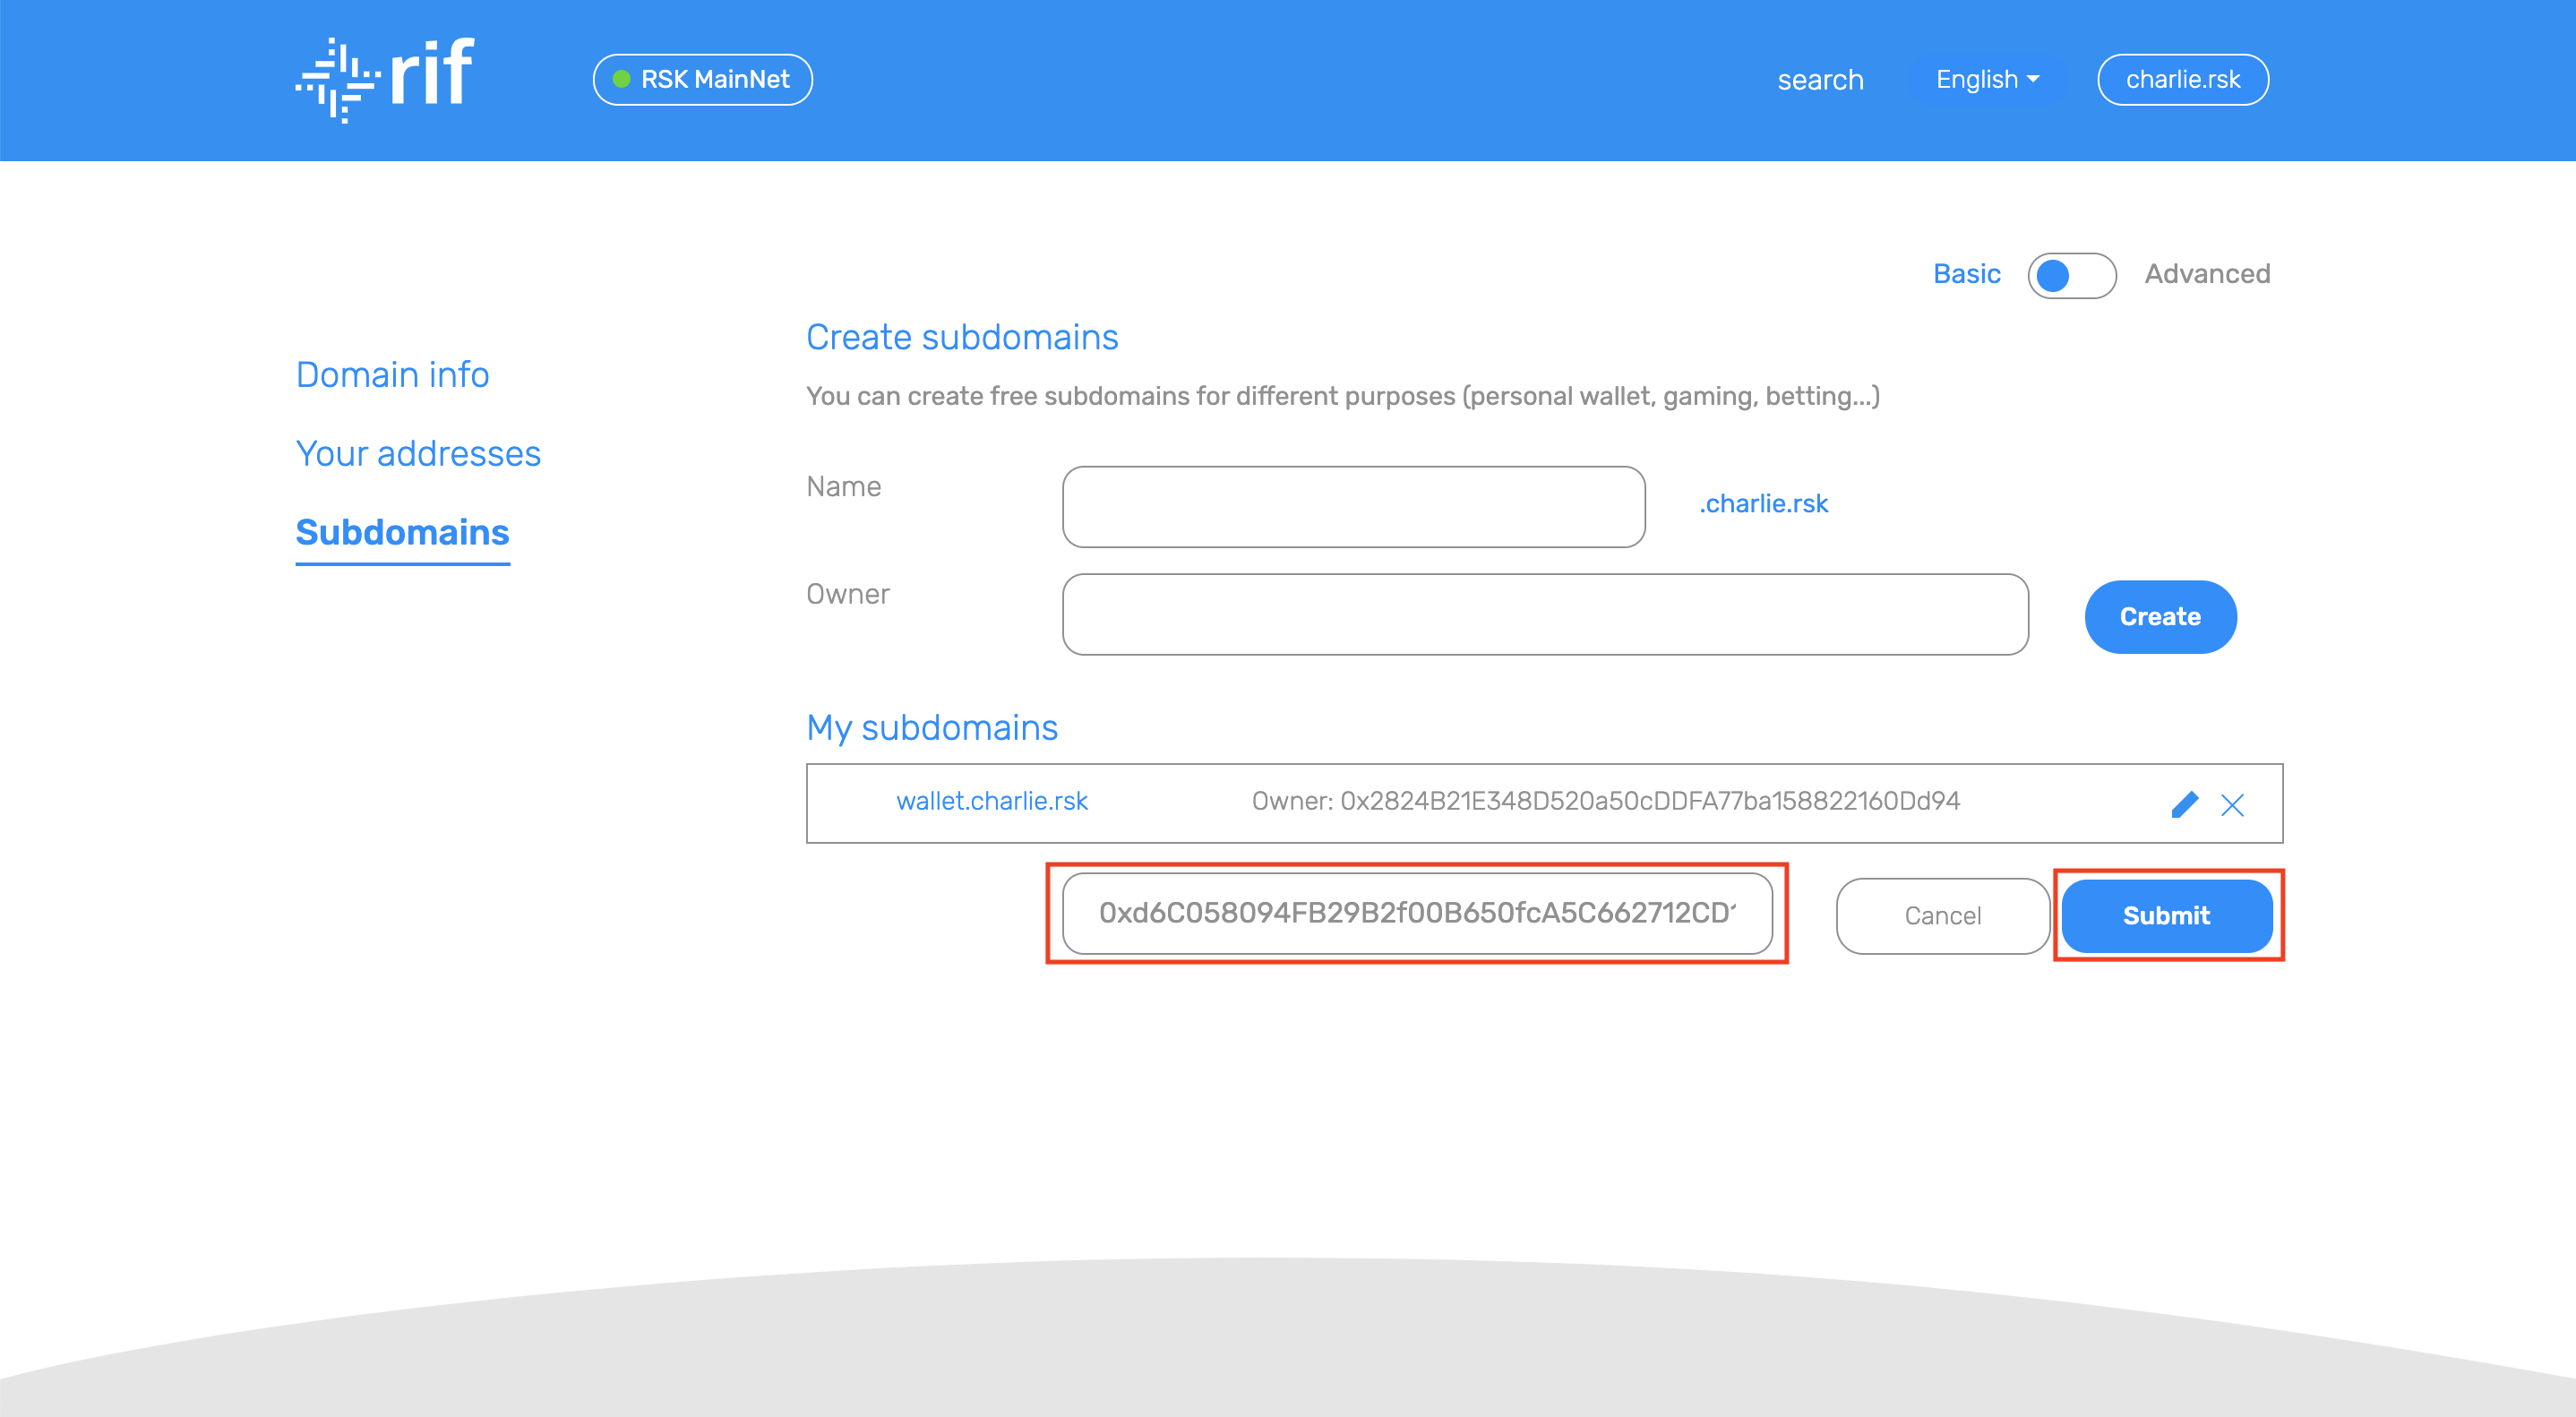This screenshot has width=2576, height=1417.
Task: Click the close X icon for wallet.charlie.rsk
Action: click(x=2232, y=804)
